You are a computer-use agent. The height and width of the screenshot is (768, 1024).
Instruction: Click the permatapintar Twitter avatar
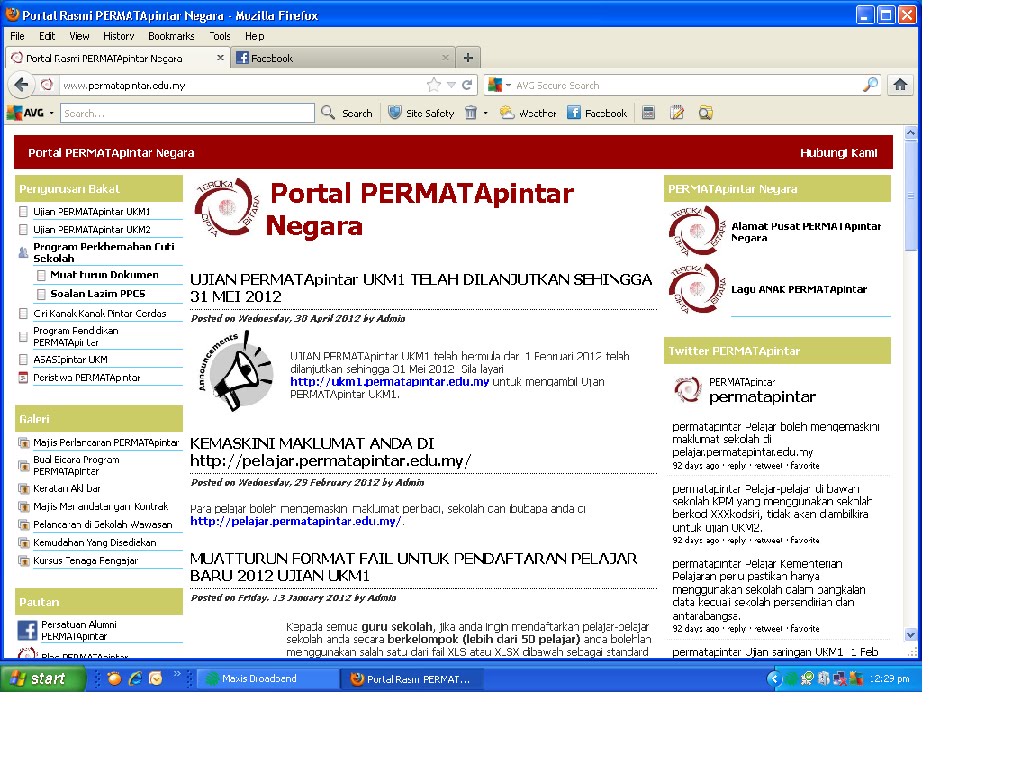coord(687,390)
